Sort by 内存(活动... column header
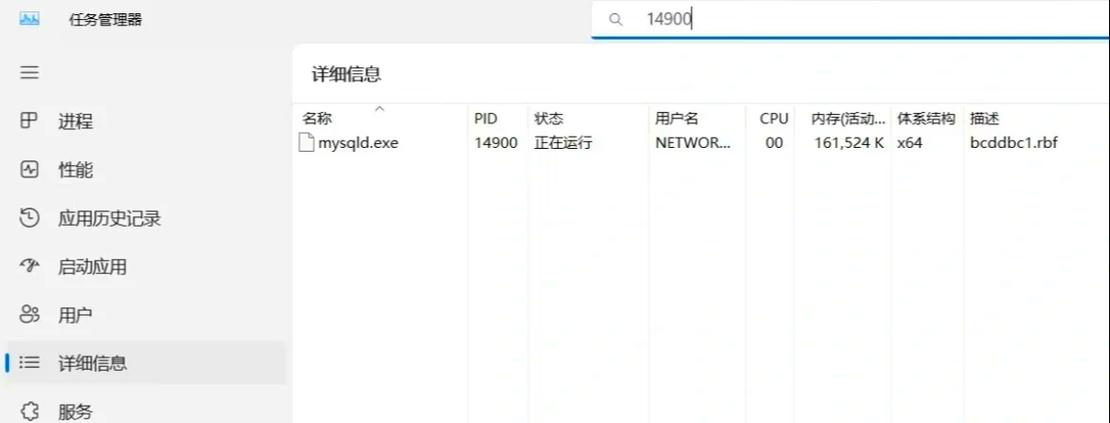The image size is (1110, 423). click(x=848, y=119)
